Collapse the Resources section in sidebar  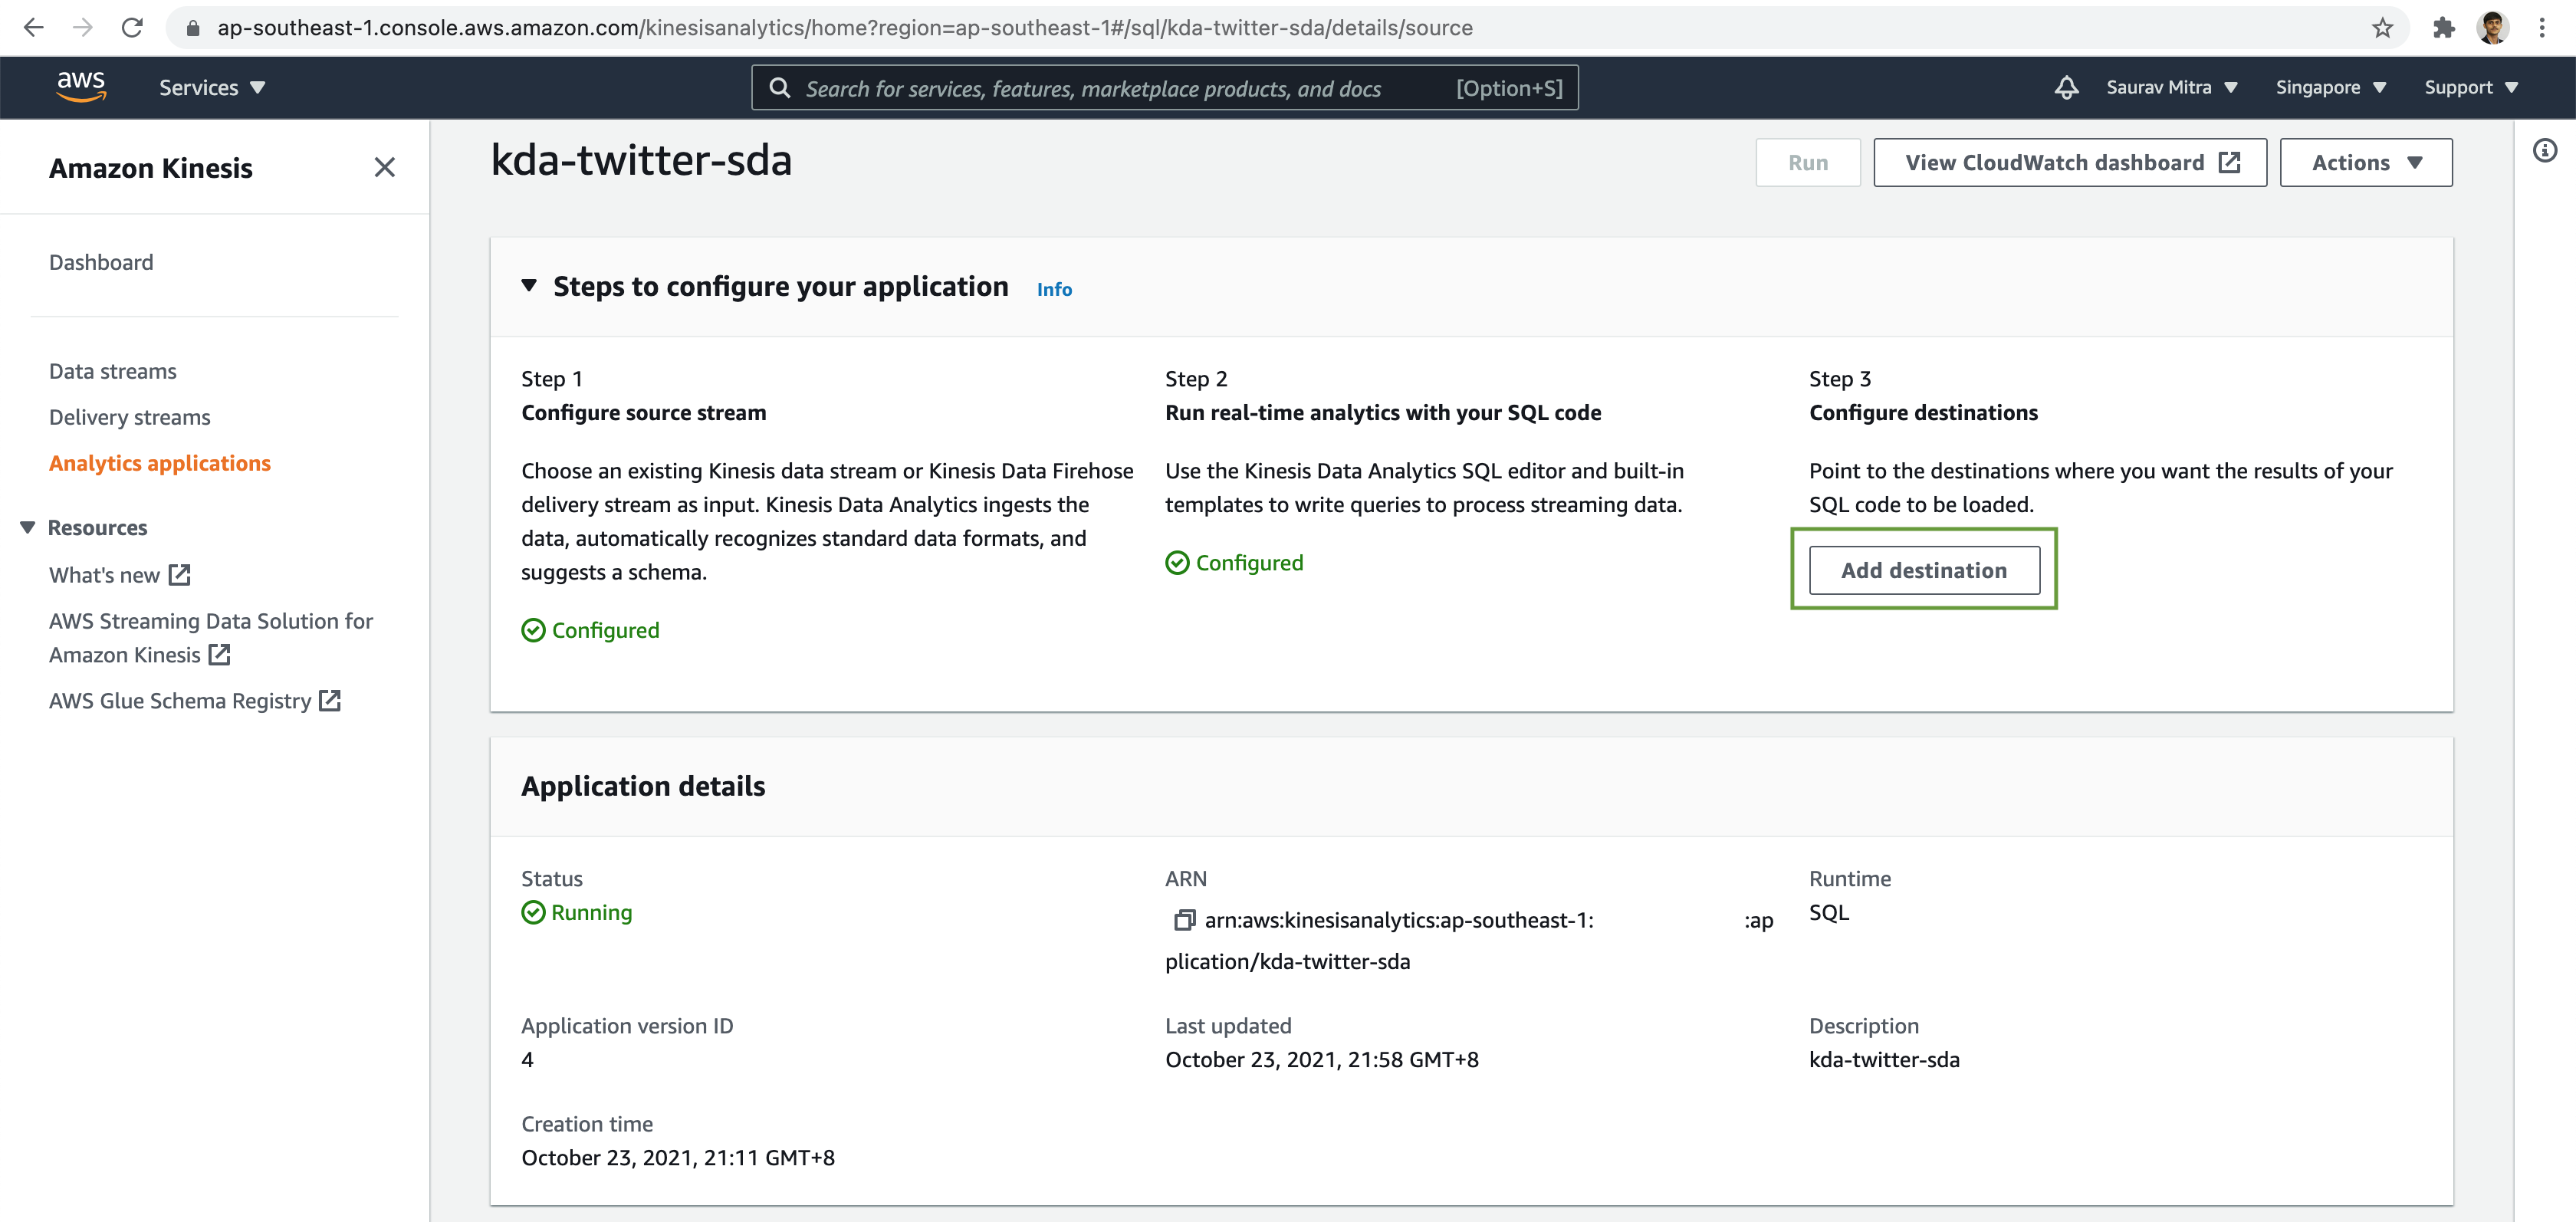pyautogui.click(x=28, y=527)
